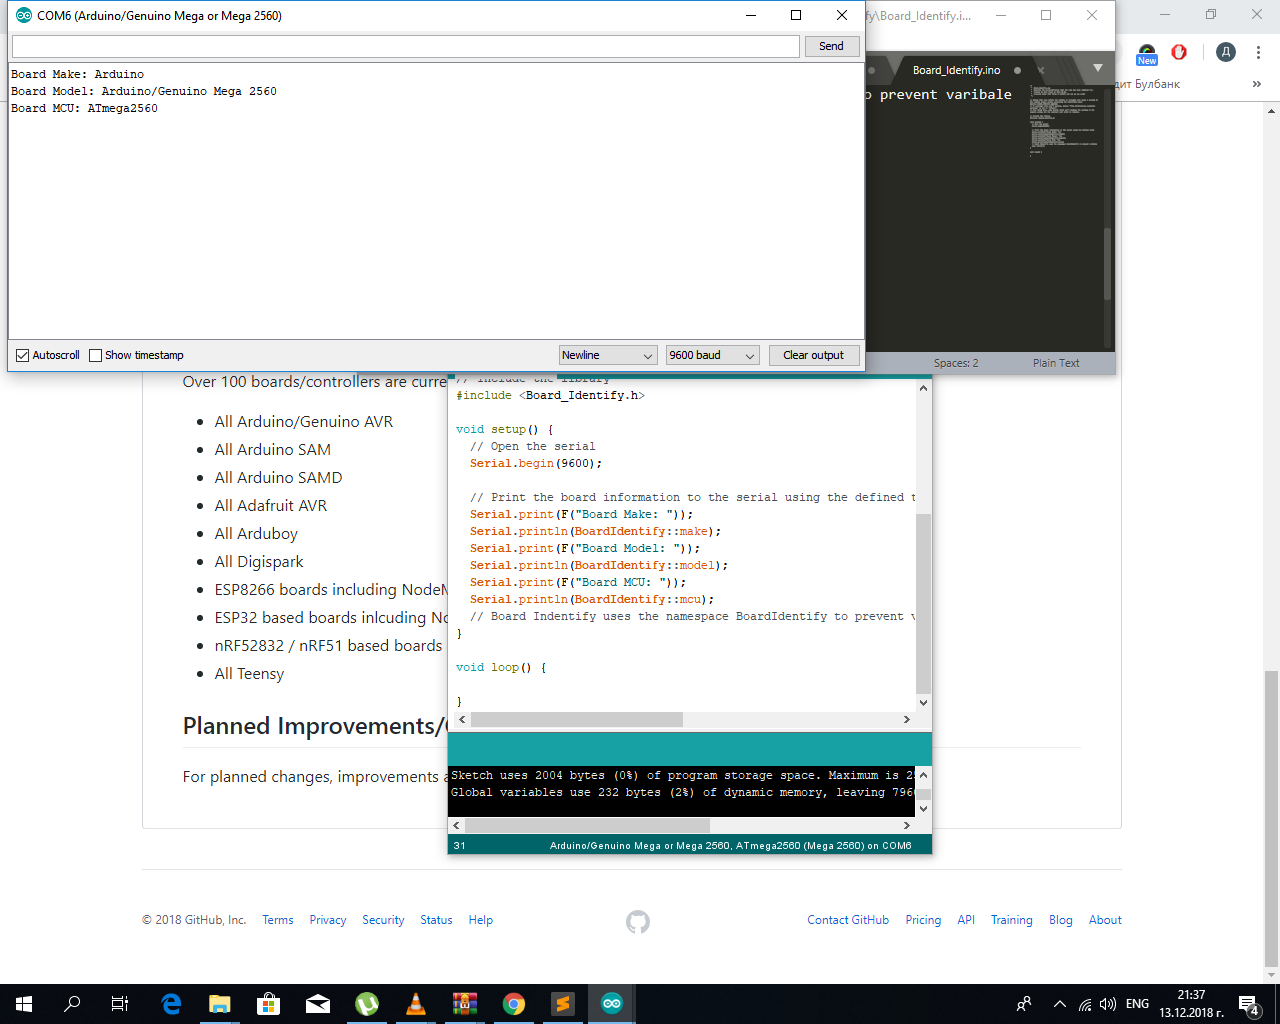Click Arduino console down scroll arrow
This screenshot has height=1024, width=1280.
pos(923,808)
